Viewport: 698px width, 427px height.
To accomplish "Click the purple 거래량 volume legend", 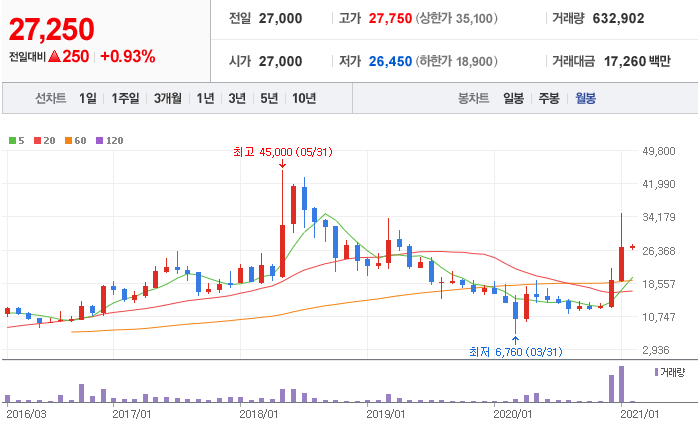I will pyautogui.click(x=670, y=372).
